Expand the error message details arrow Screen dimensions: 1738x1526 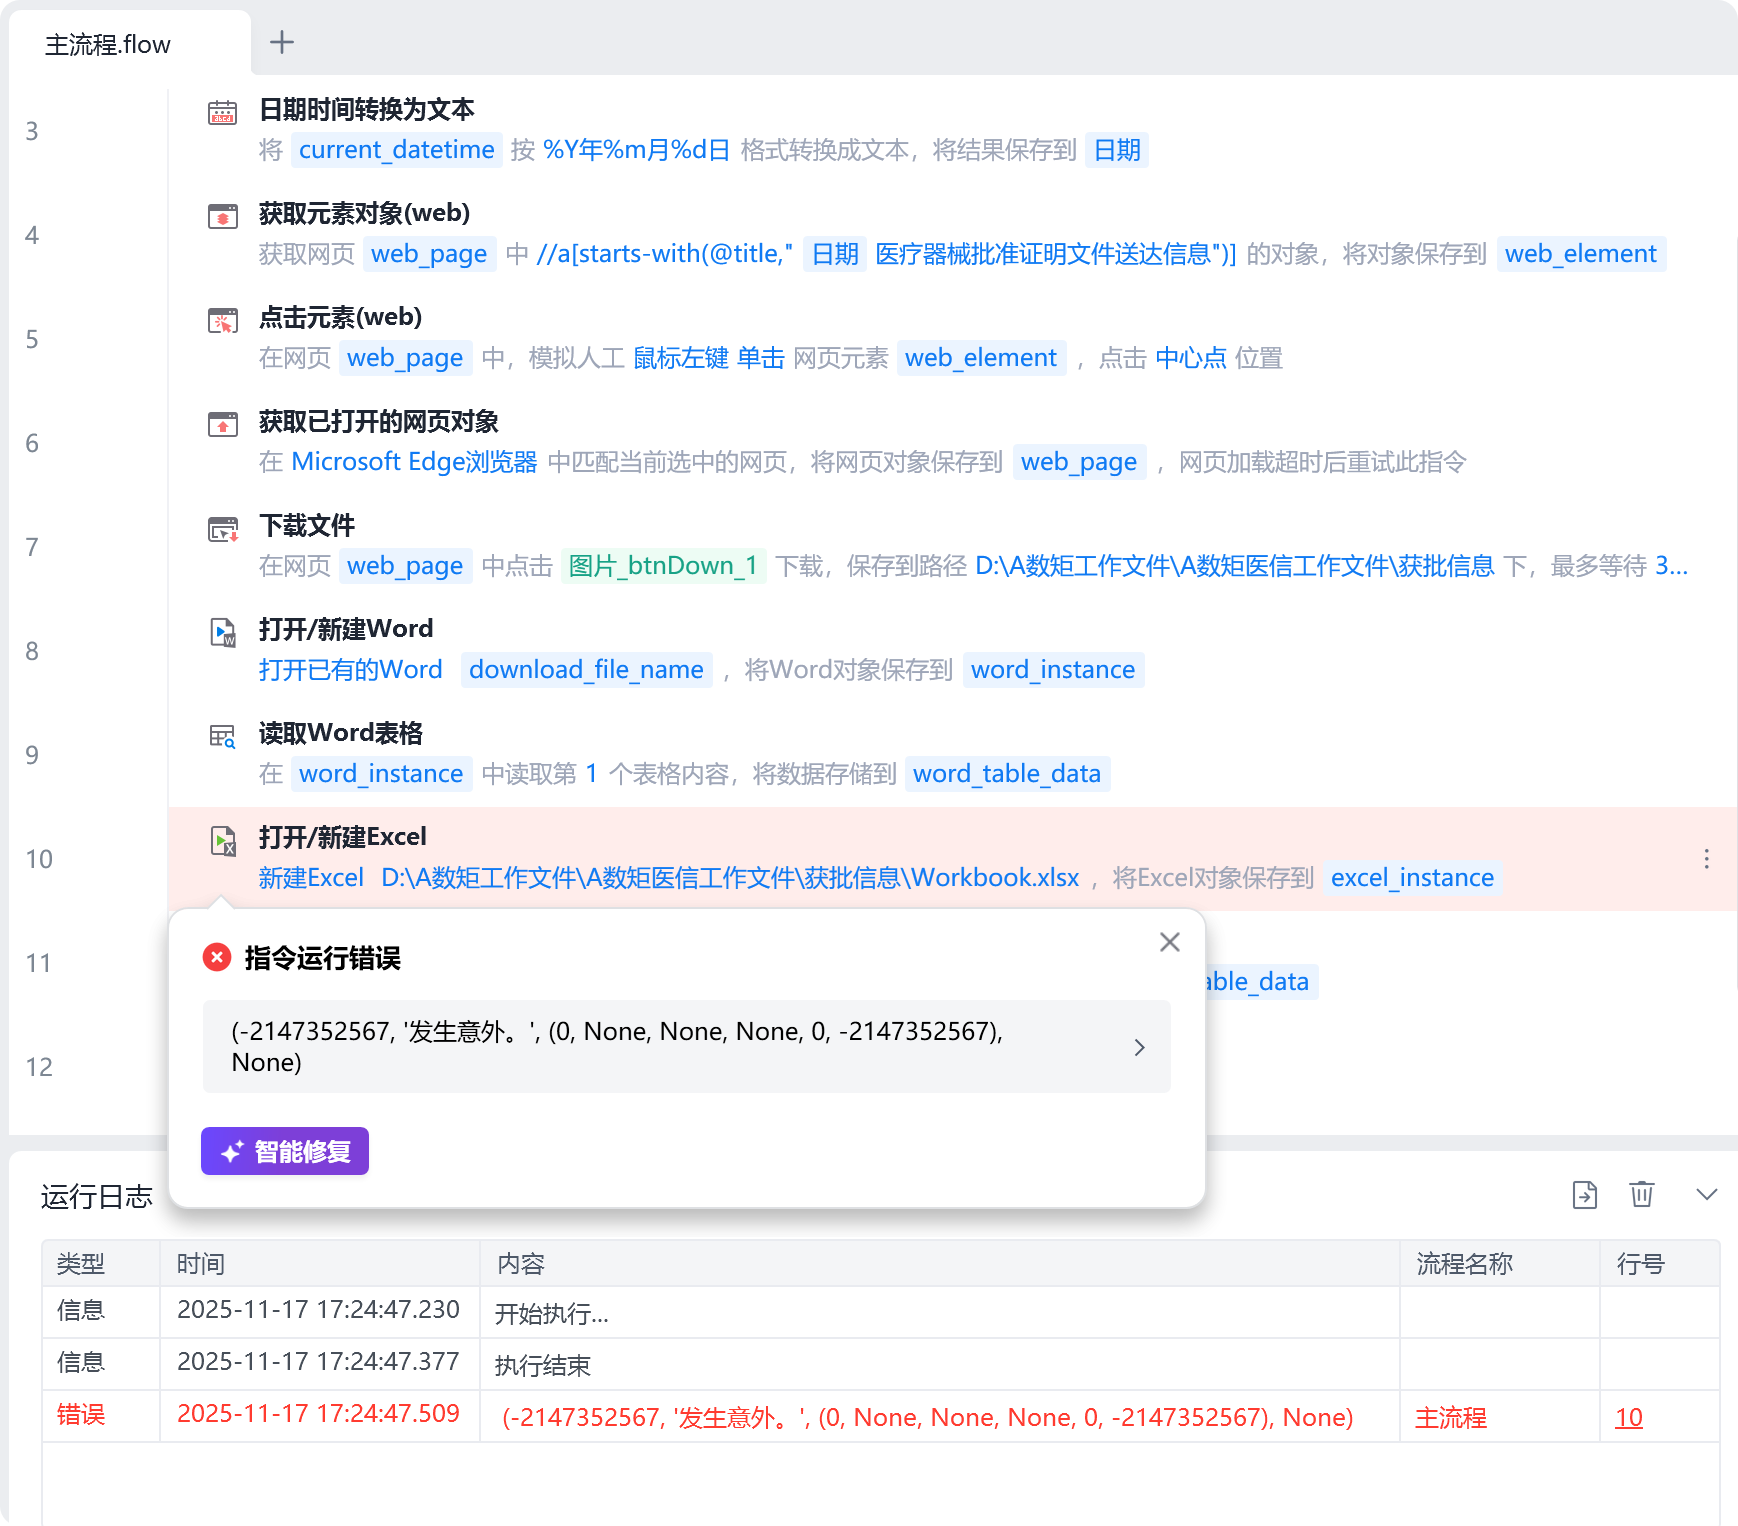pos(1139,1047)
